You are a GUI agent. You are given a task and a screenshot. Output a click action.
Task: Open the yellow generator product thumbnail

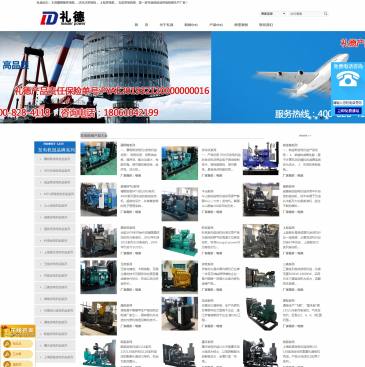[x=180, y=277]
